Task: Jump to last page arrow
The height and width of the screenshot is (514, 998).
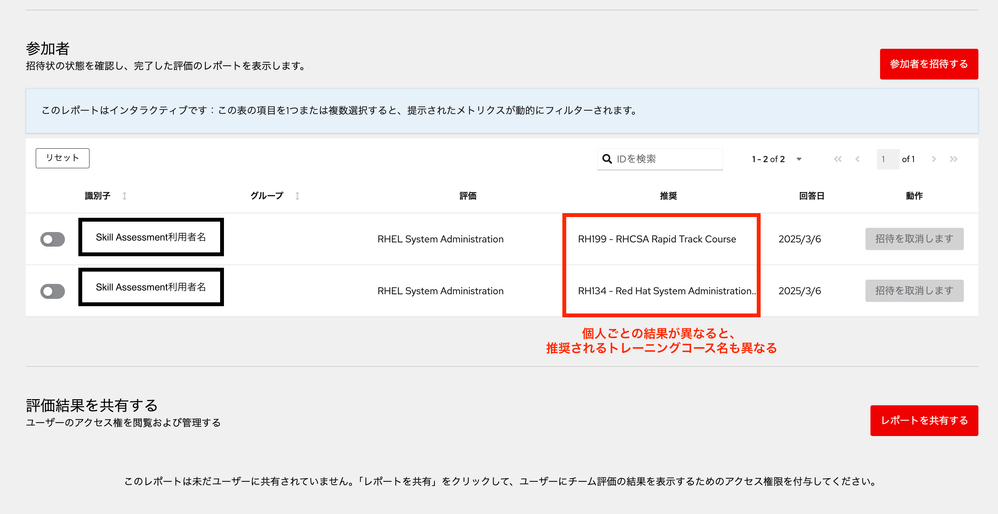Action: pyautogui.click(x=954, y=159)
